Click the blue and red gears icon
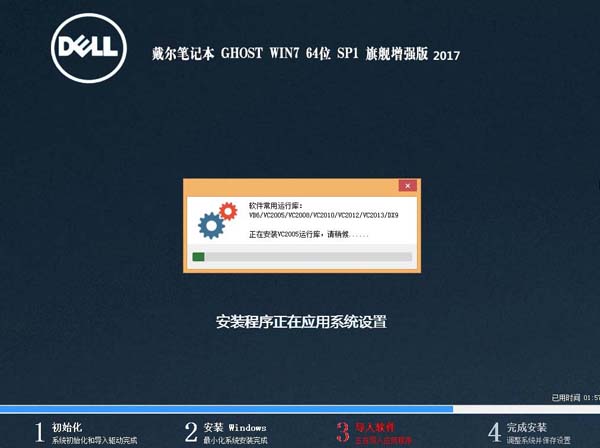 point(217,220)
